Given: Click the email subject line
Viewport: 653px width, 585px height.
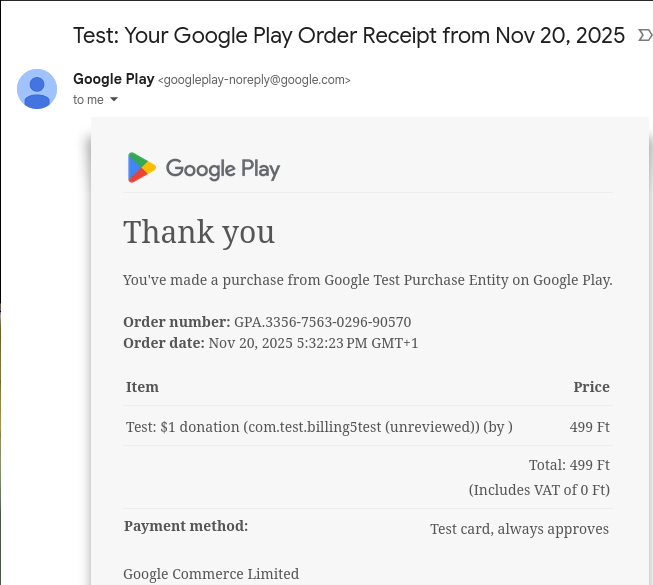Looking at the screenshot, I should 348,36.
